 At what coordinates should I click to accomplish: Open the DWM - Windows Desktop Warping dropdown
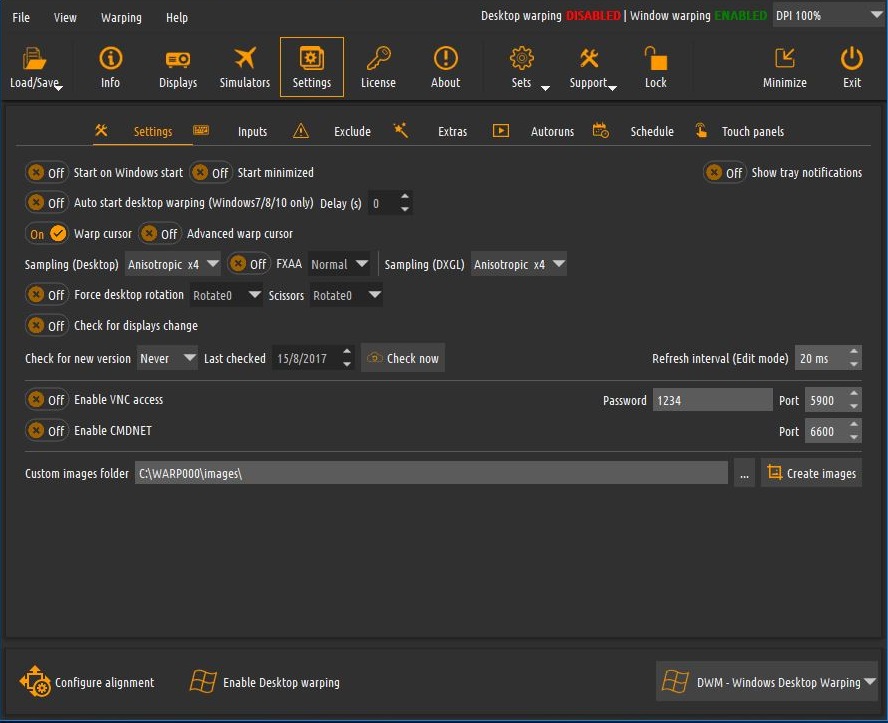point(767,682)
